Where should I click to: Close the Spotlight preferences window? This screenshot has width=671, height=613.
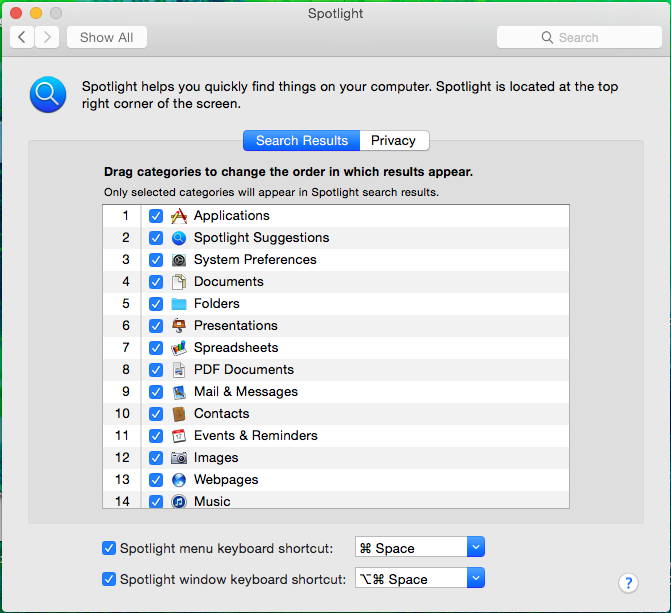pos(16,13)
